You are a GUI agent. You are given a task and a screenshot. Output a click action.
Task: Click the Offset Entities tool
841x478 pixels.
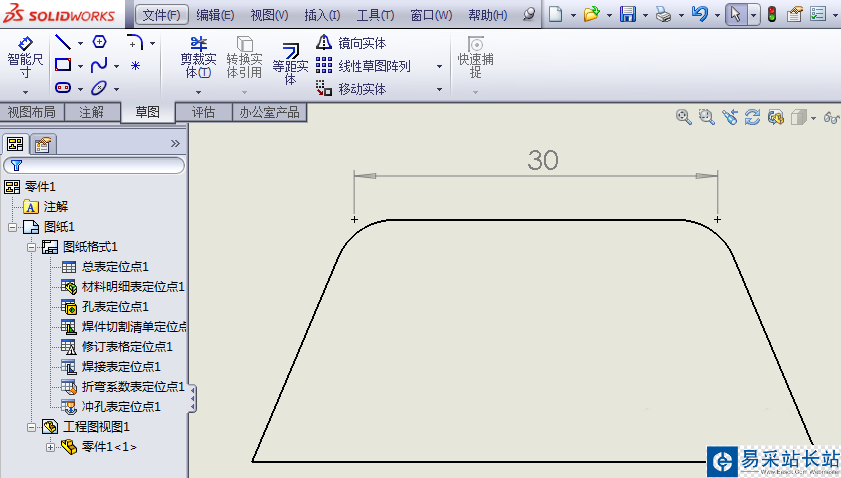coord(290,64)
